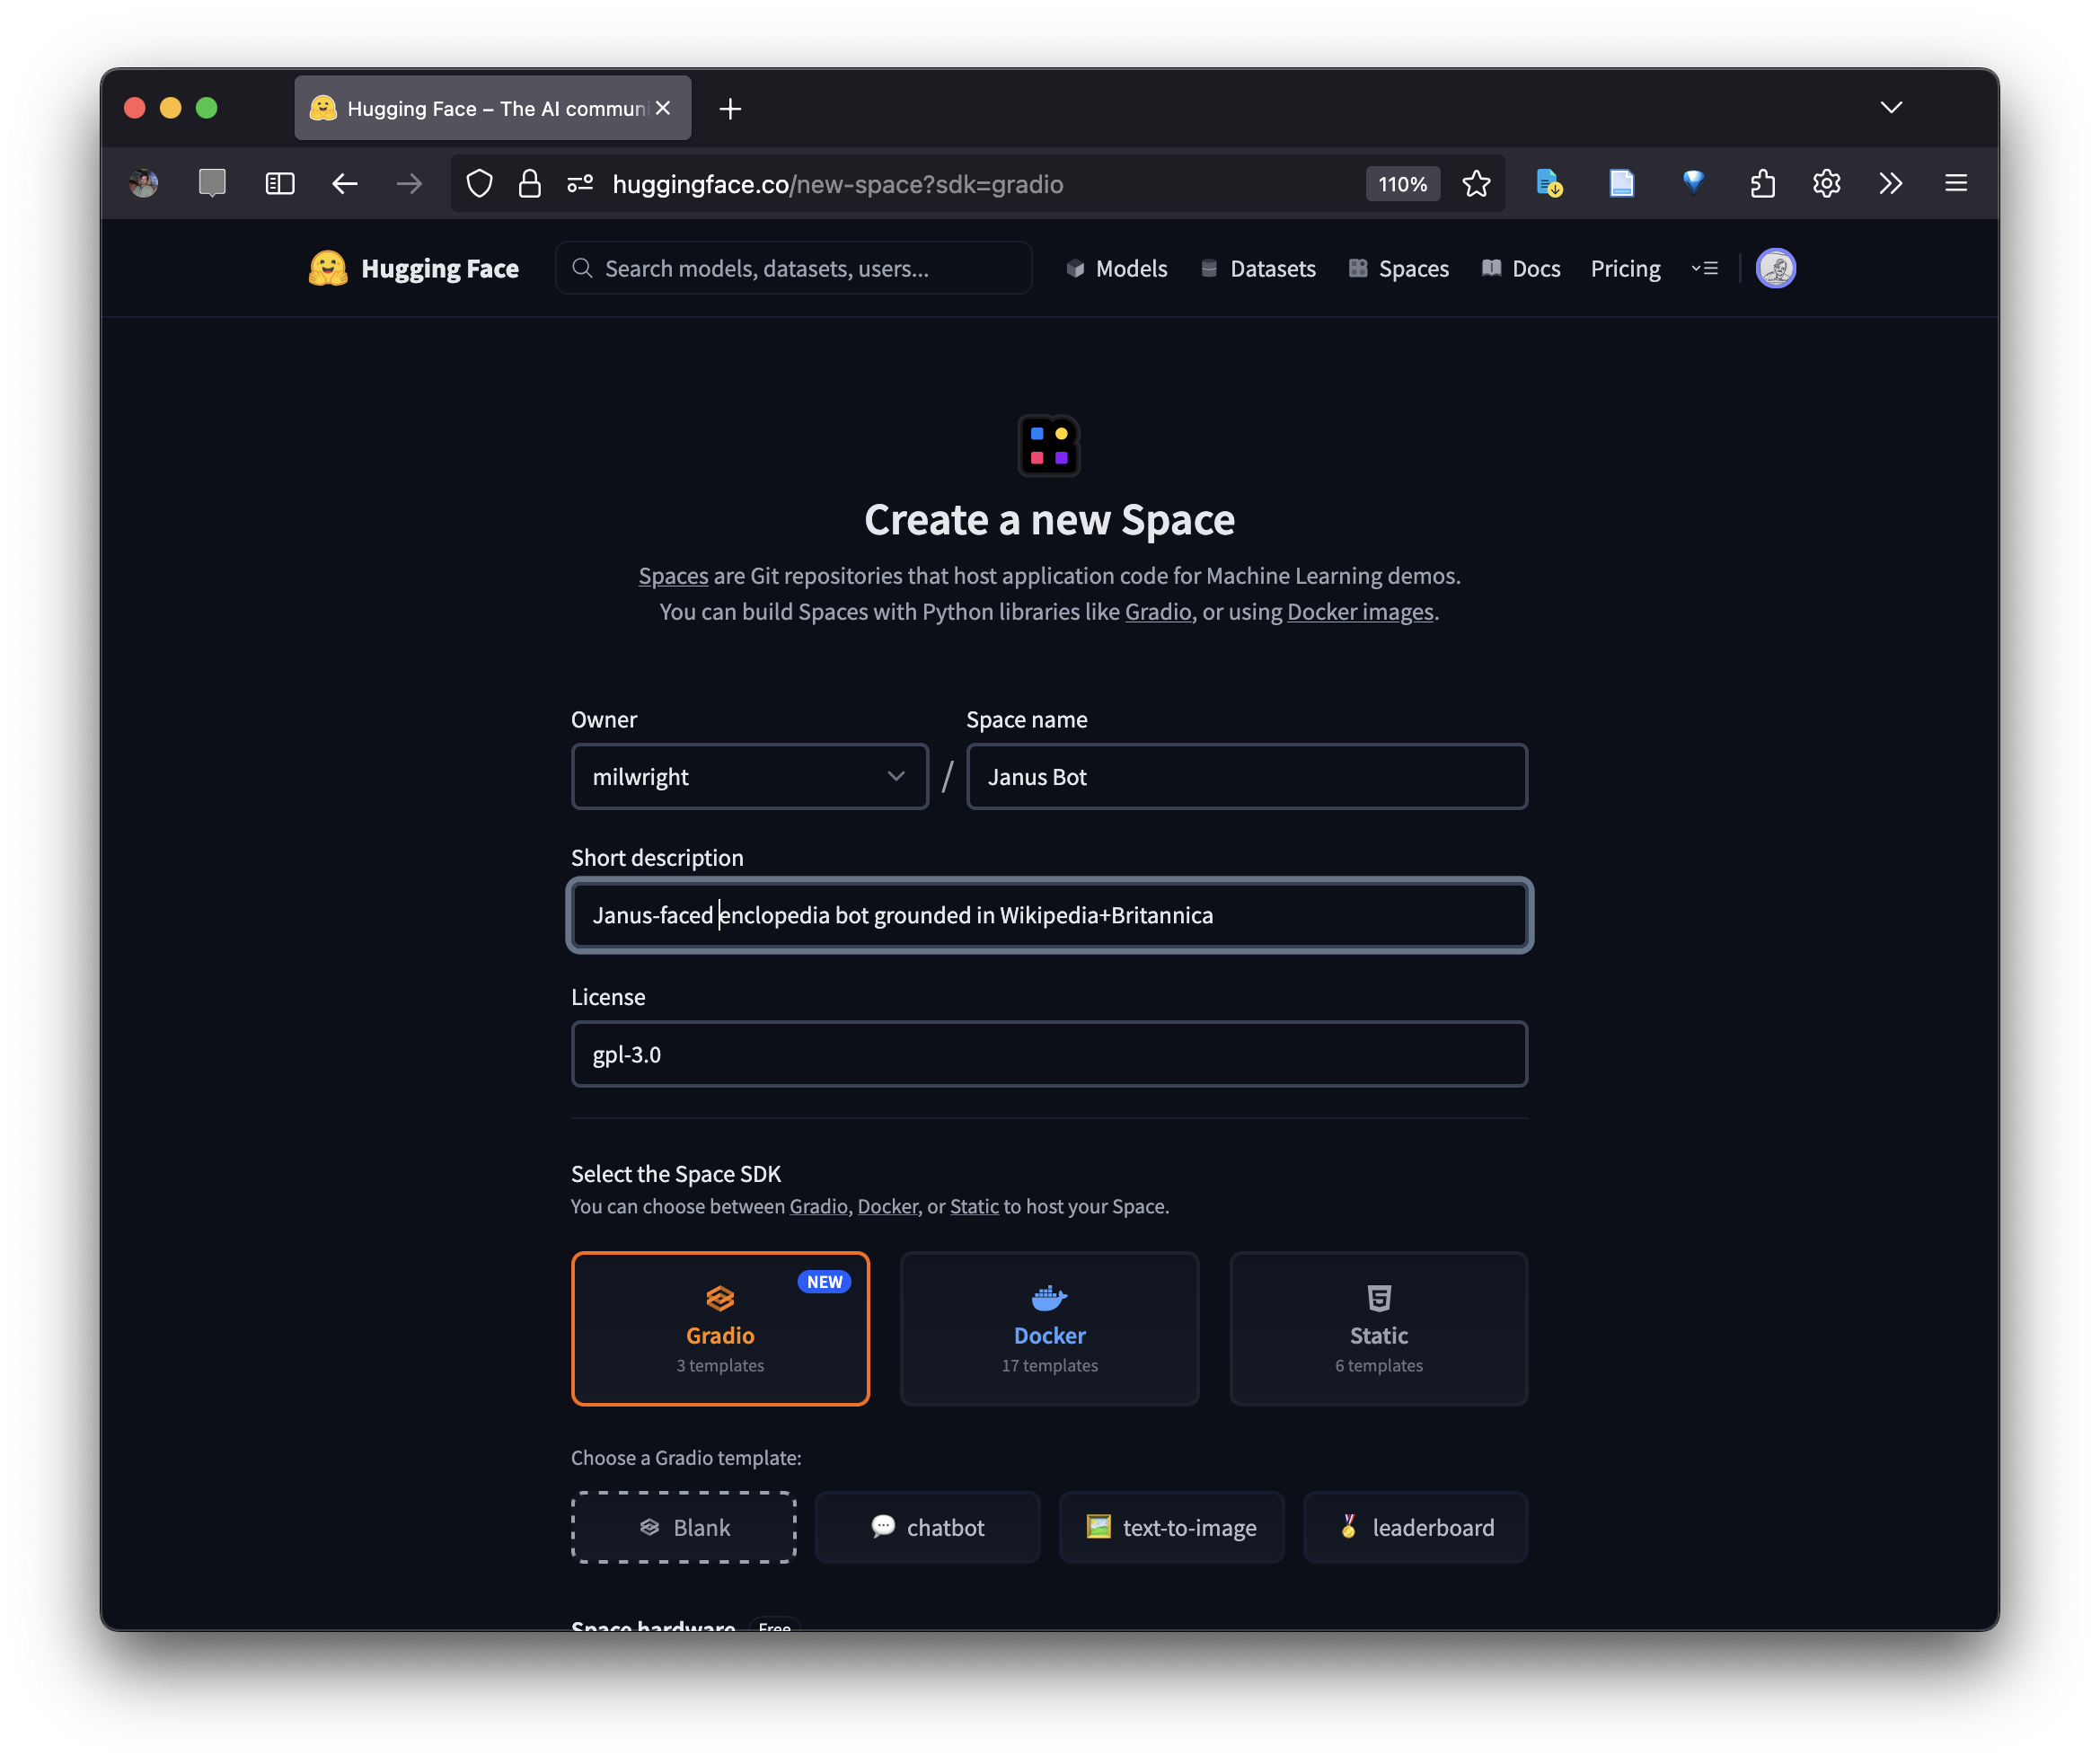Click the Hugging Face logo emoji

[x=327, y=268]
